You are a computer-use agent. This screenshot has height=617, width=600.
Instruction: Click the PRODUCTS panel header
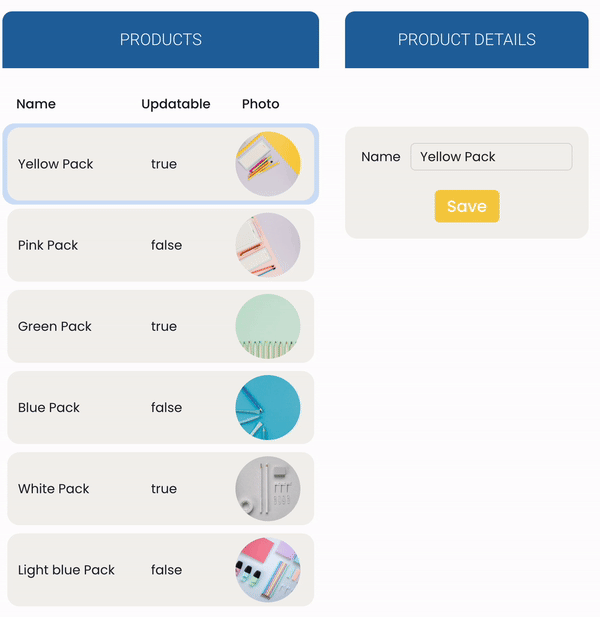[161, 40]
